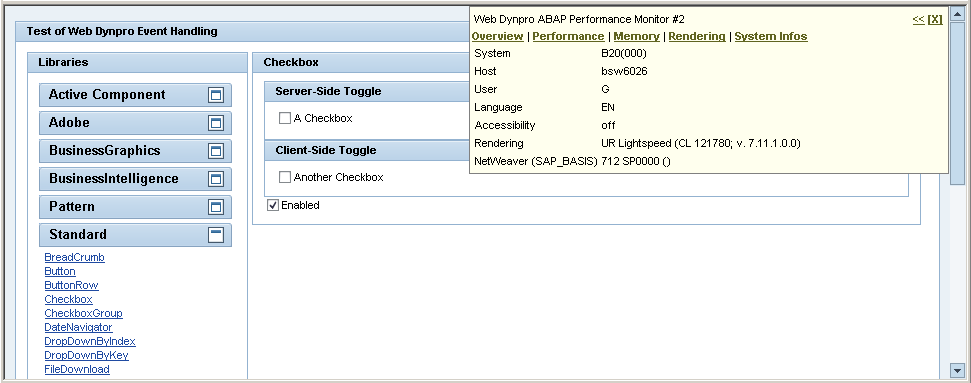Click the host value bsw6026
971x383 pixels.
(624, 71)
